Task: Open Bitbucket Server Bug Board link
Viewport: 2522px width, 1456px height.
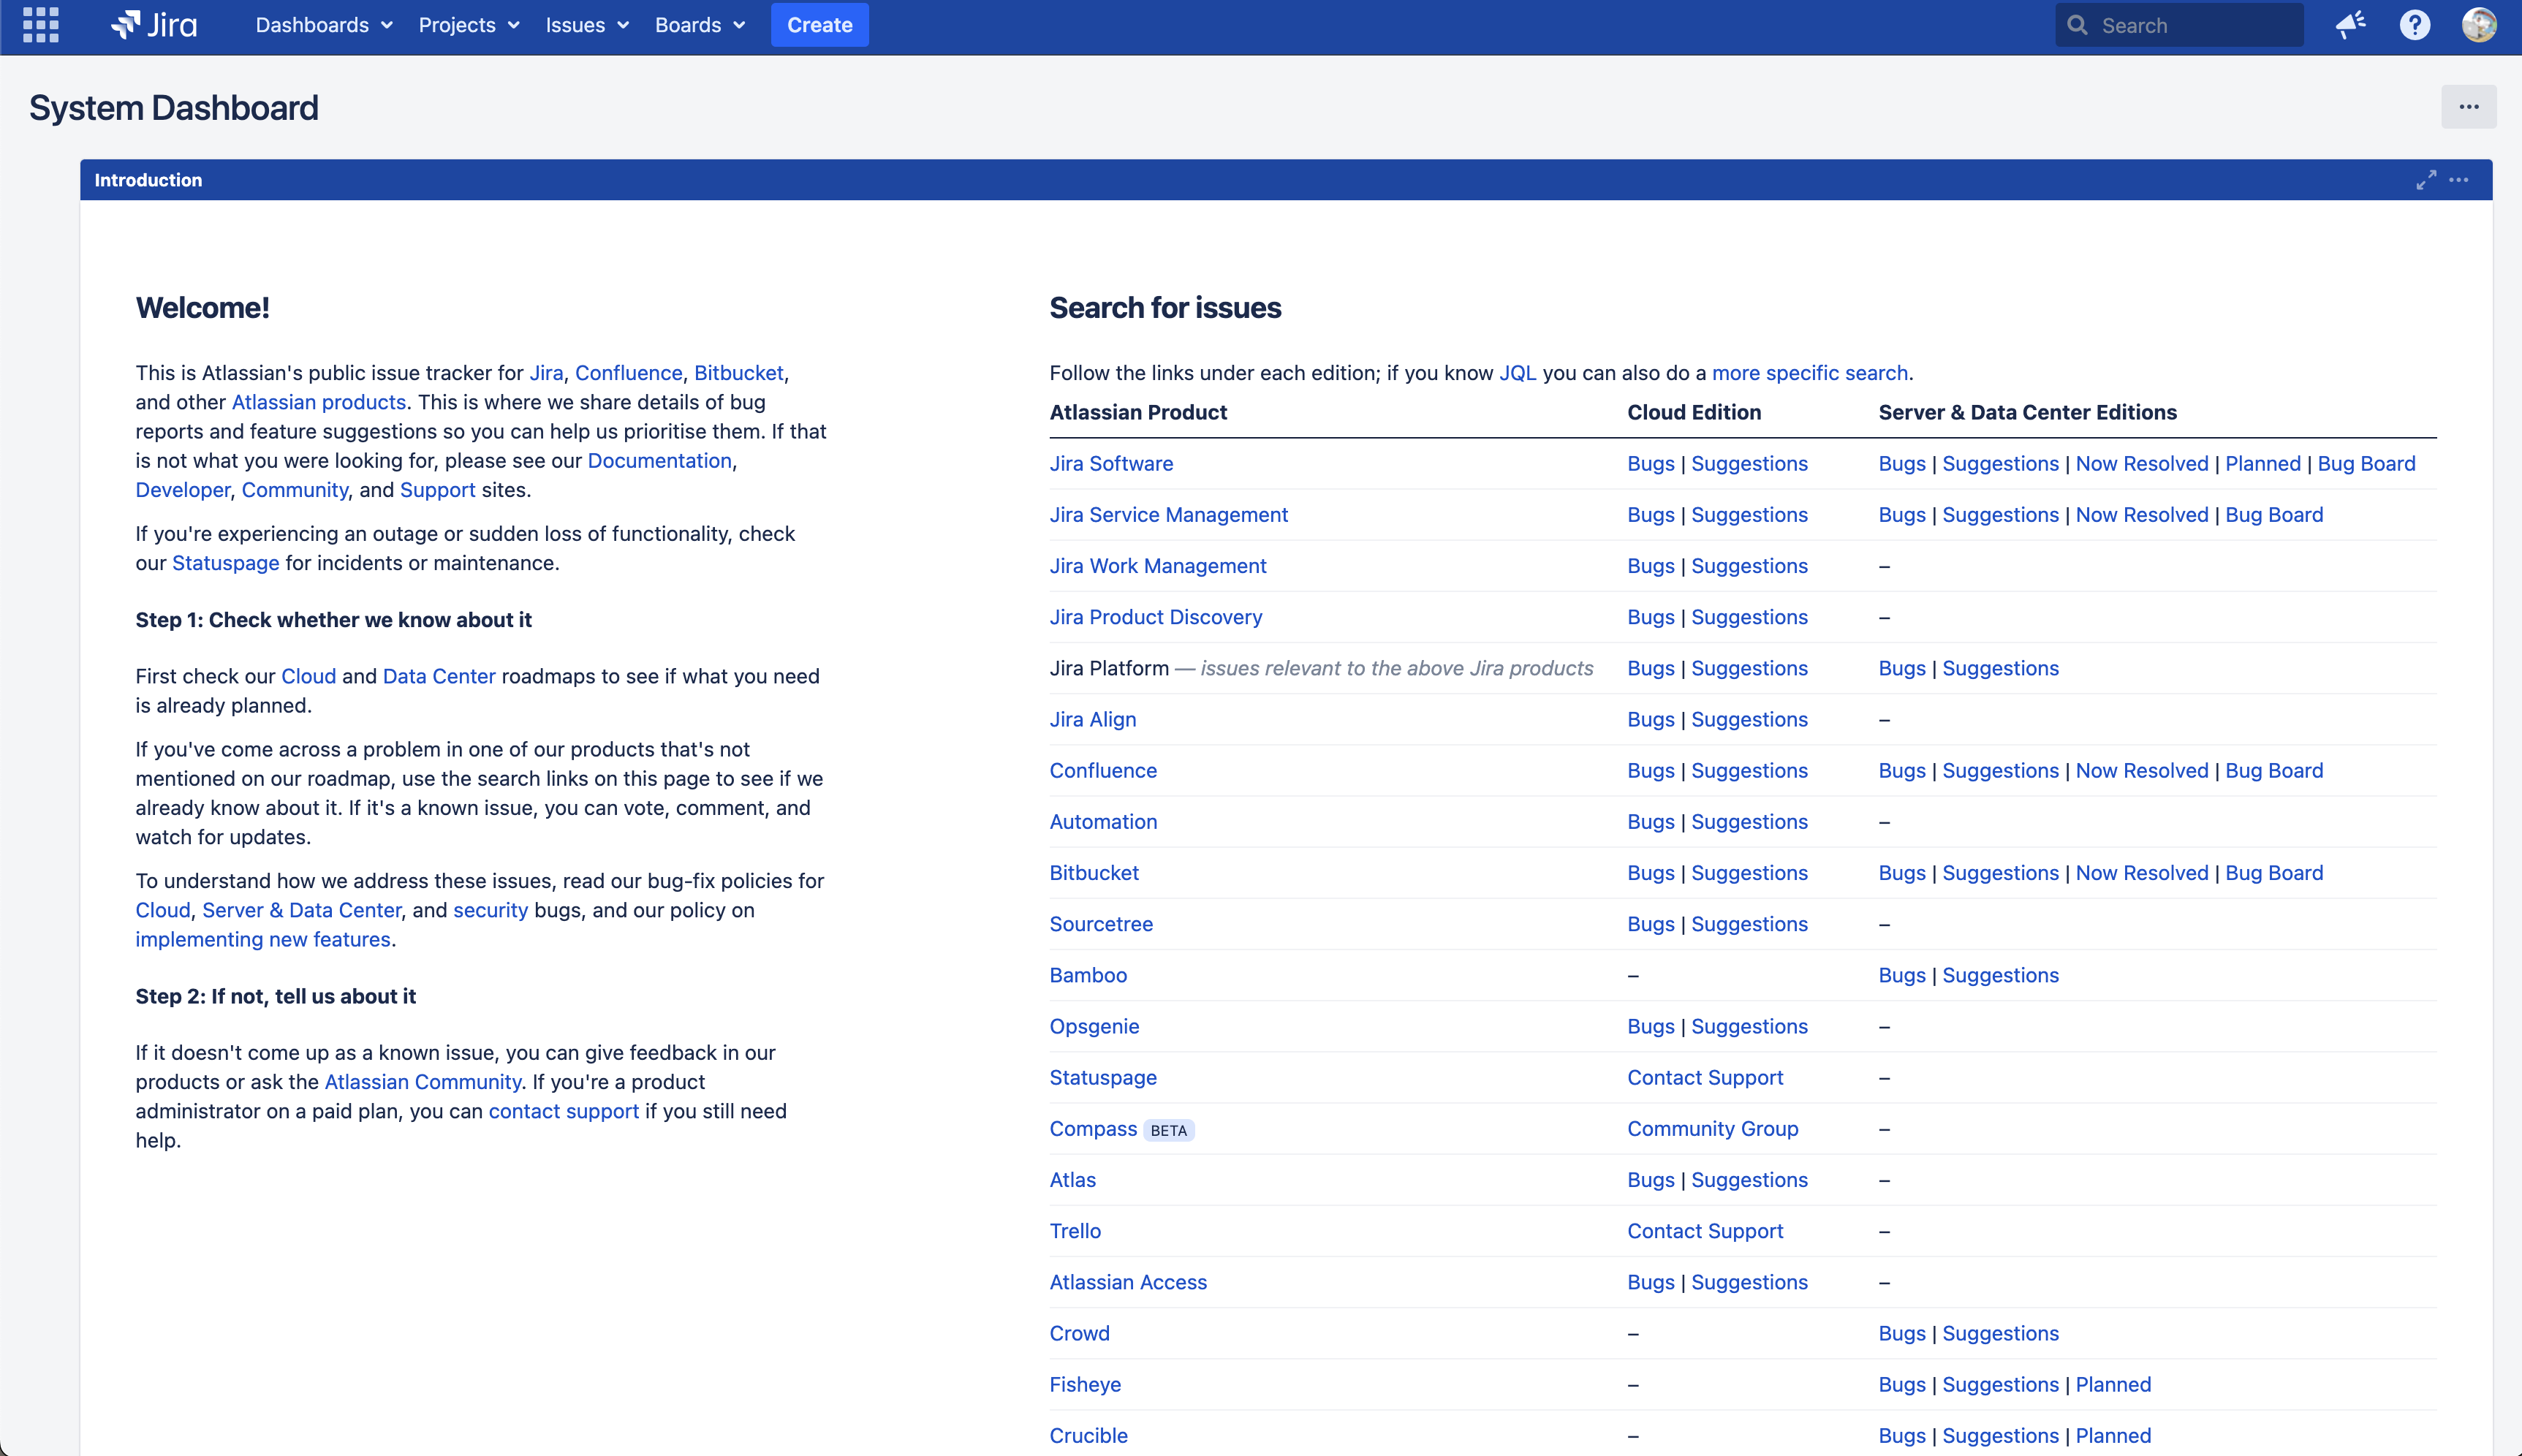Action: pyautogui.click(x=2274, y=873)
